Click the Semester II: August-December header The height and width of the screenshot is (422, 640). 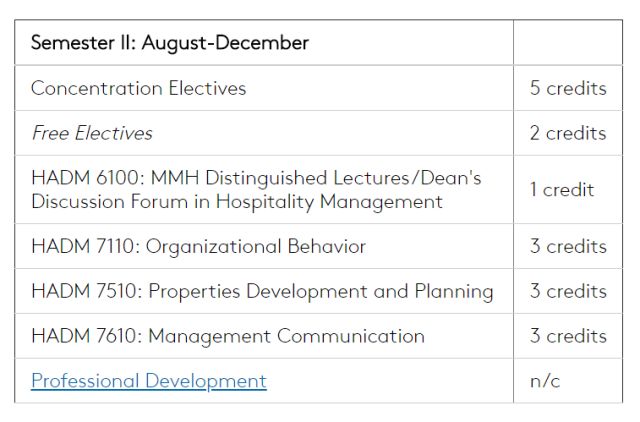pos(170,42)
